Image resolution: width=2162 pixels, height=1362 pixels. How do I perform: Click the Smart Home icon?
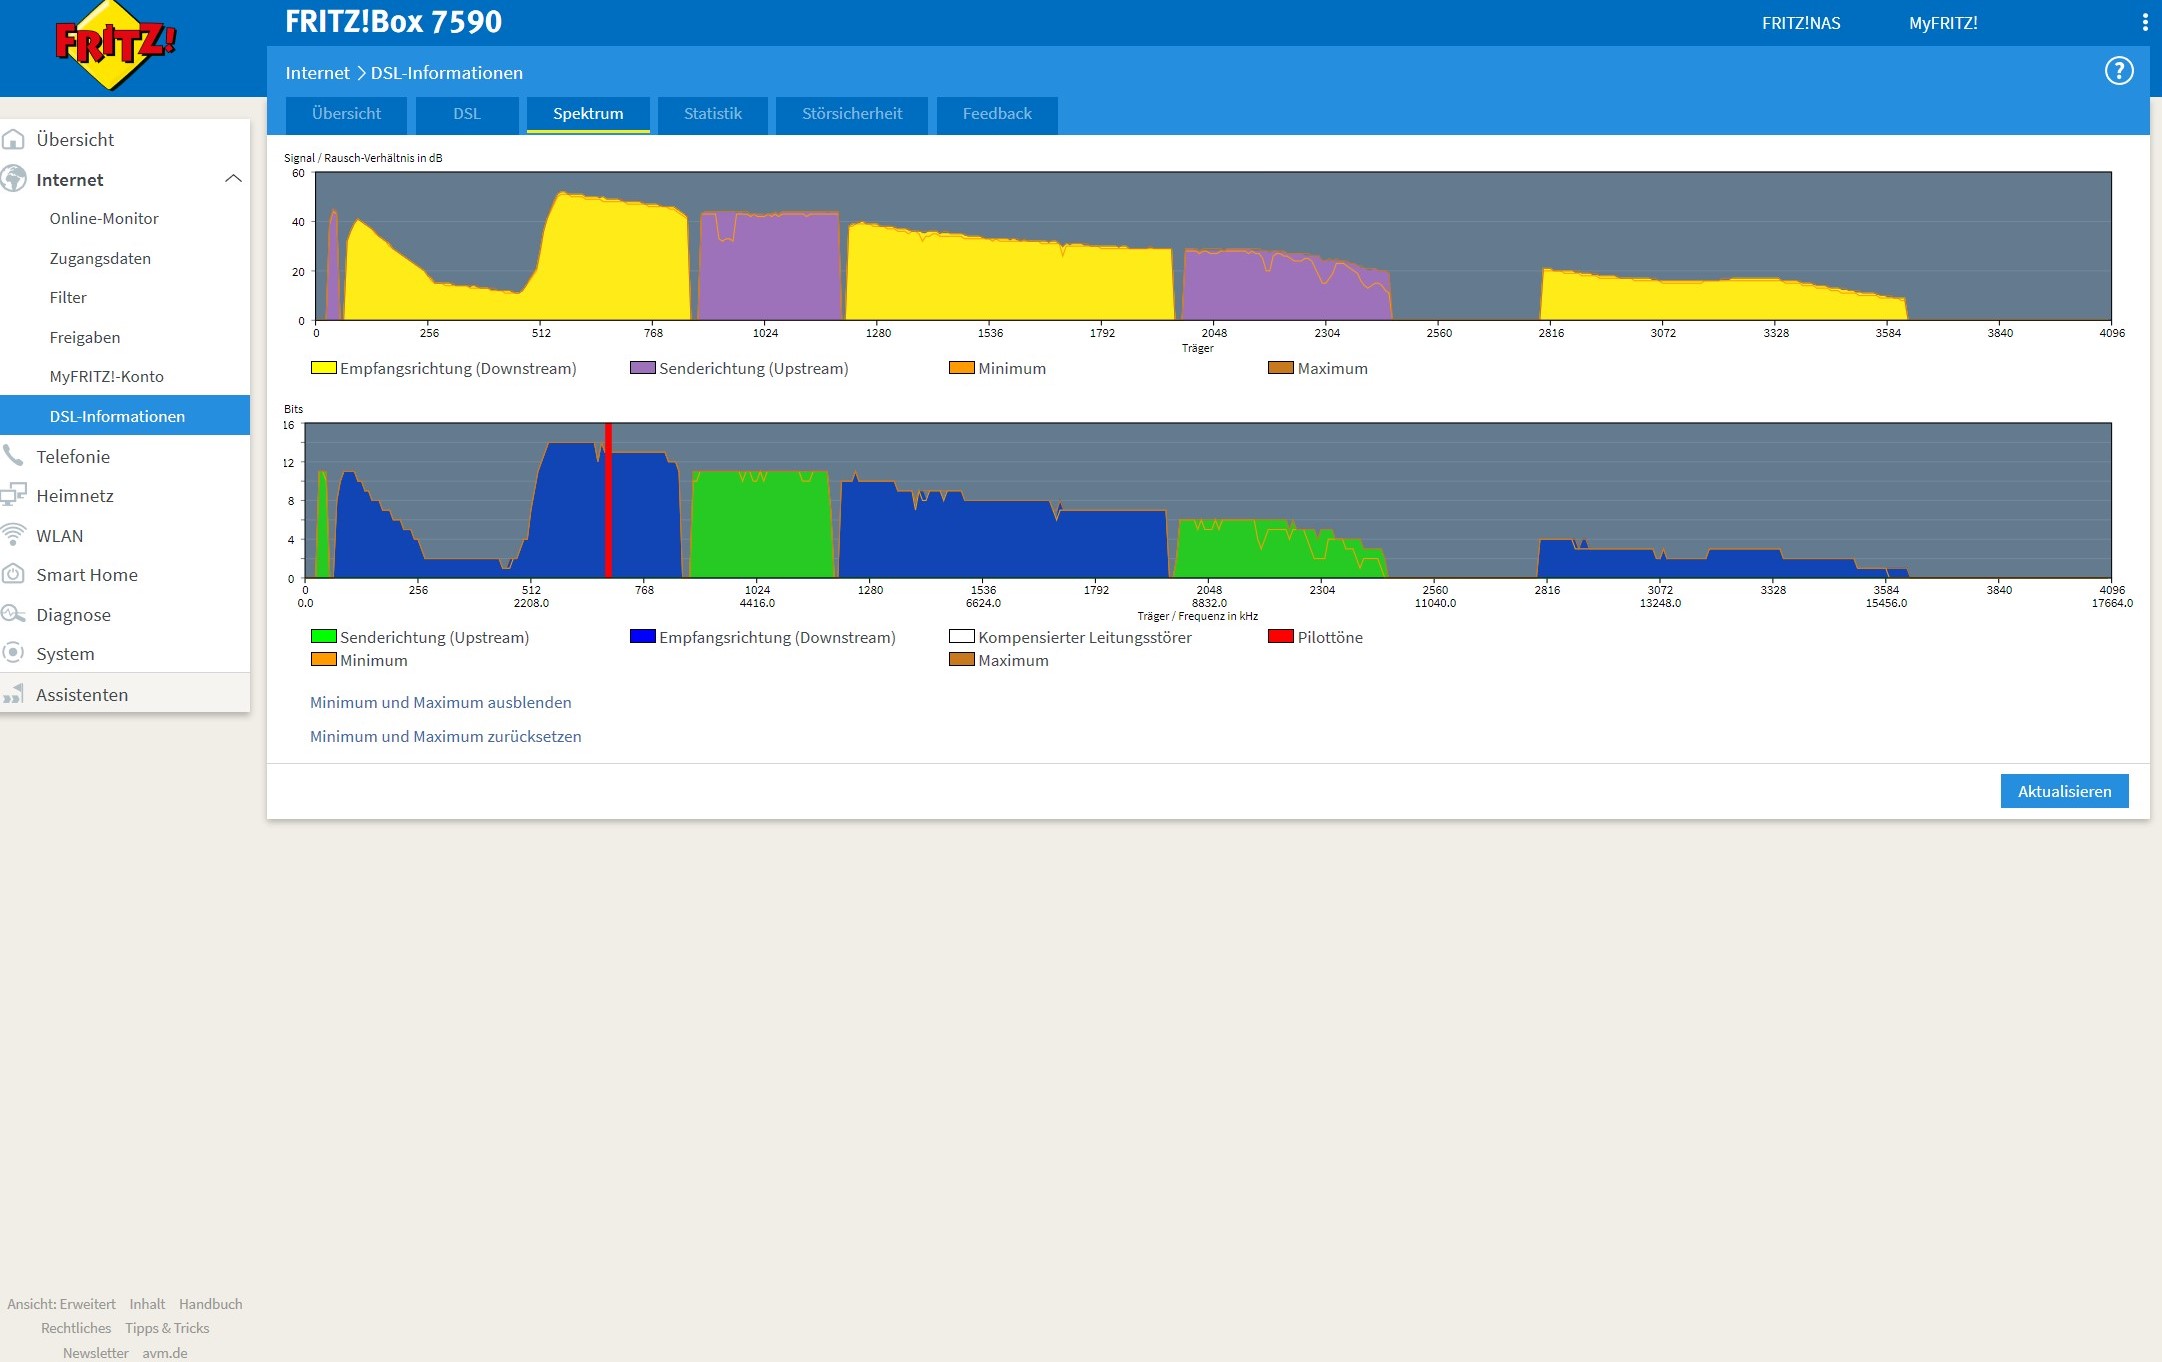[x=13, y=574]
